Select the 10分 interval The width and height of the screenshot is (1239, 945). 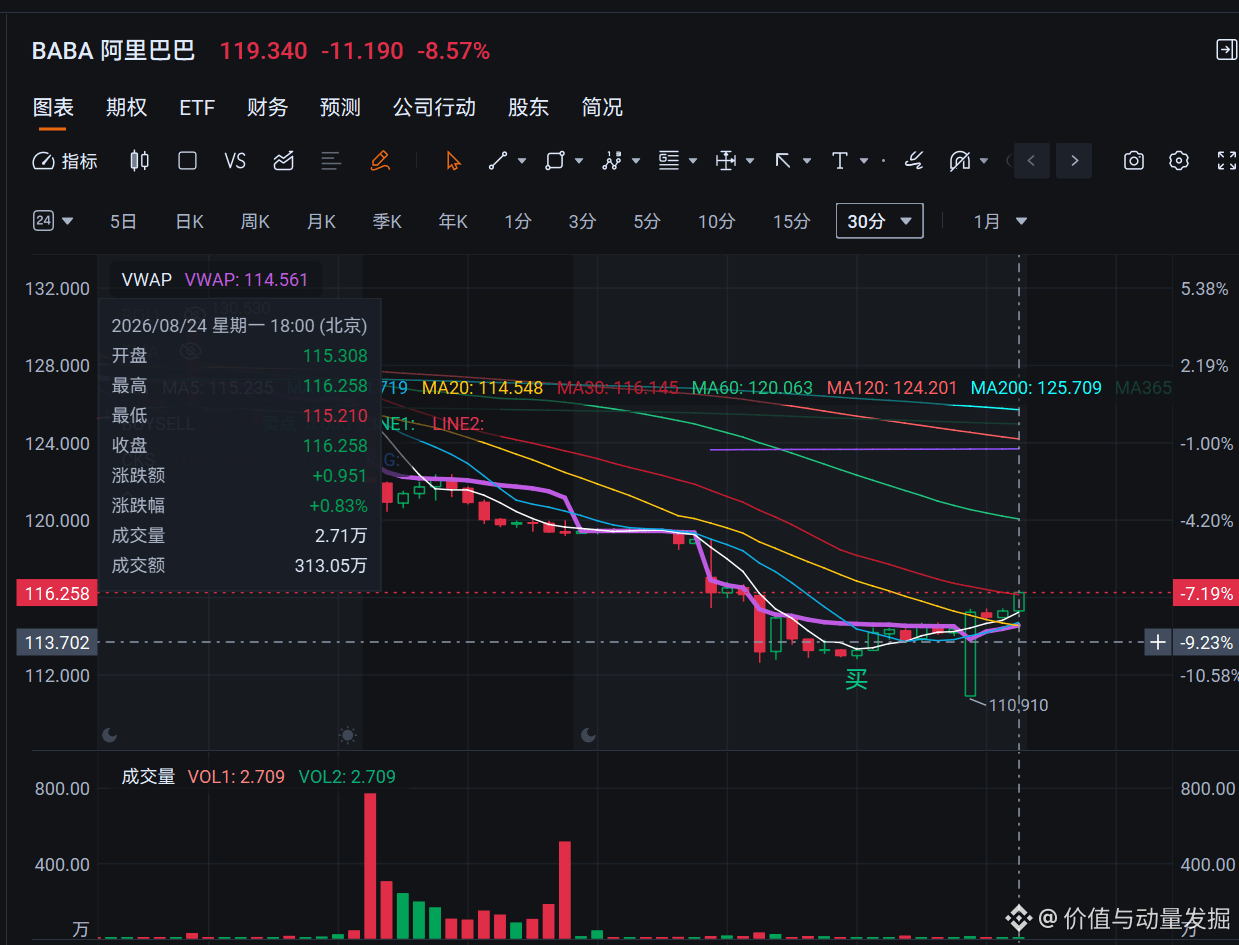click(716, 222)
